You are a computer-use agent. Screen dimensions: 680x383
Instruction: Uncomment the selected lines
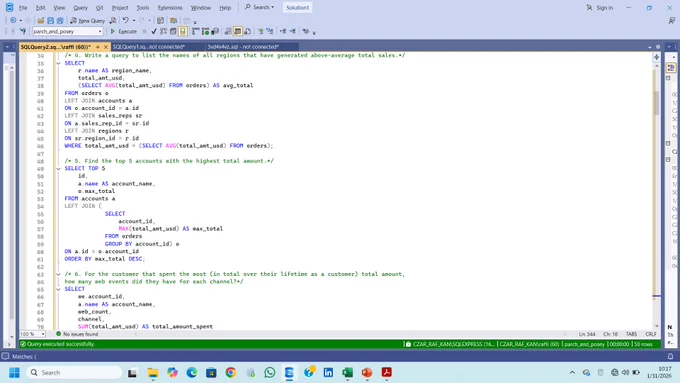tap(270, 31)
